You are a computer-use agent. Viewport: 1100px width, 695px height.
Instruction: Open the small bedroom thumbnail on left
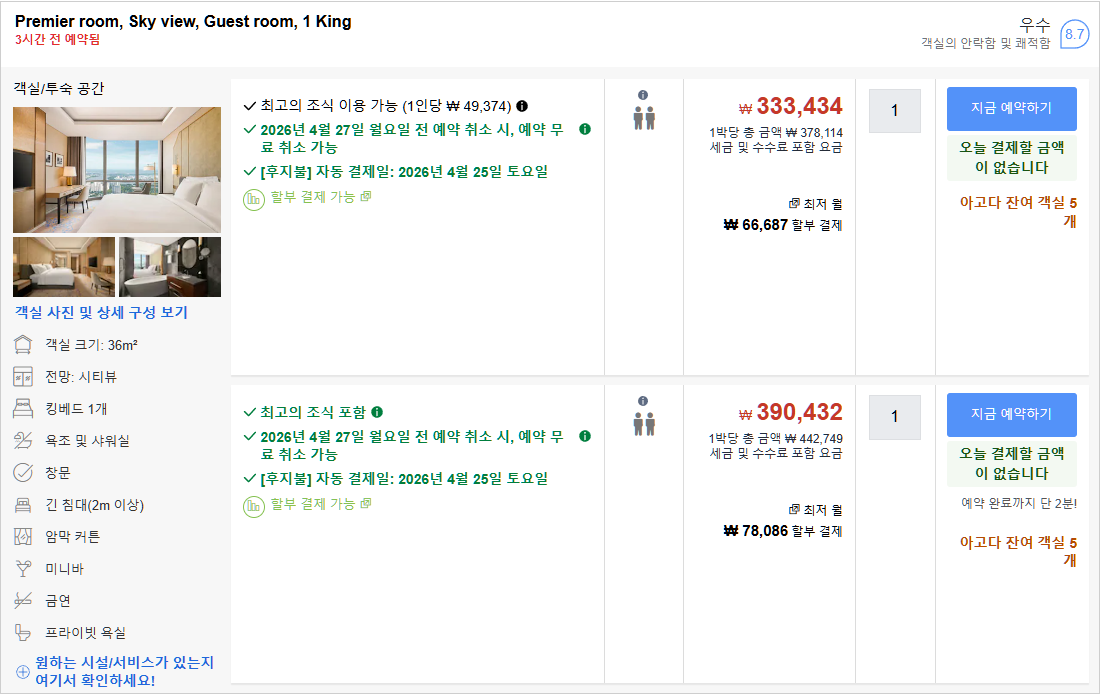coord(64,267)
